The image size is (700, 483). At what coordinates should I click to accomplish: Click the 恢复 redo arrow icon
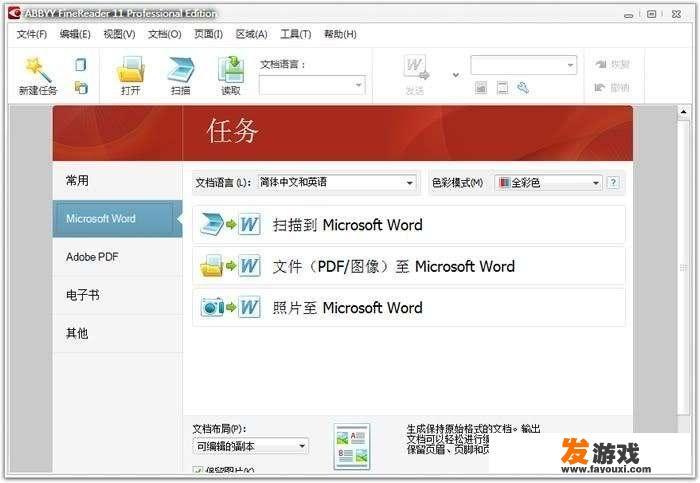pyautogui.click(x=601, y=65)
